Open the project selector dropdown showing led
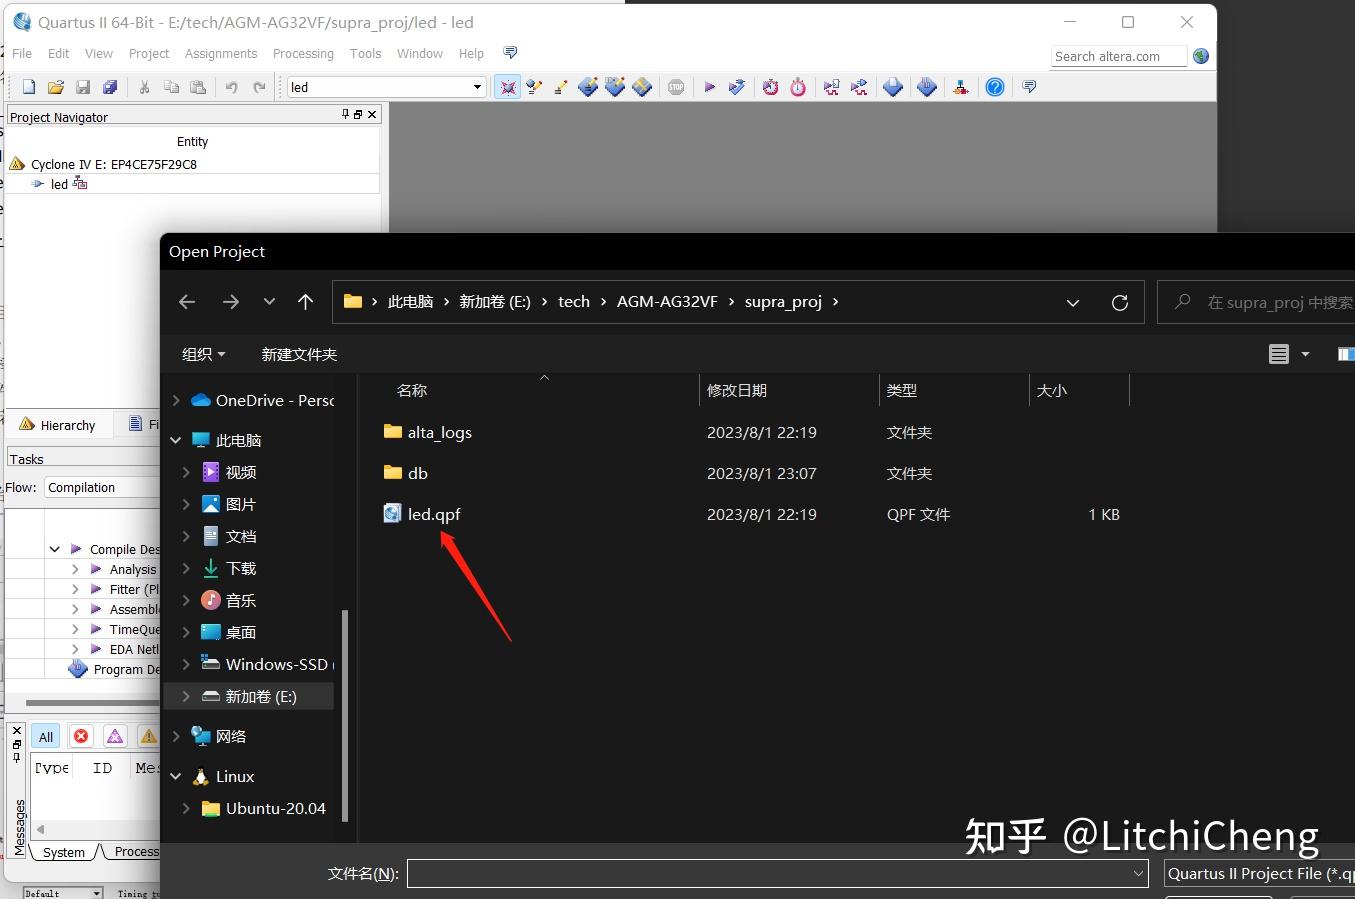1355x899 pixels. (477, 87)
